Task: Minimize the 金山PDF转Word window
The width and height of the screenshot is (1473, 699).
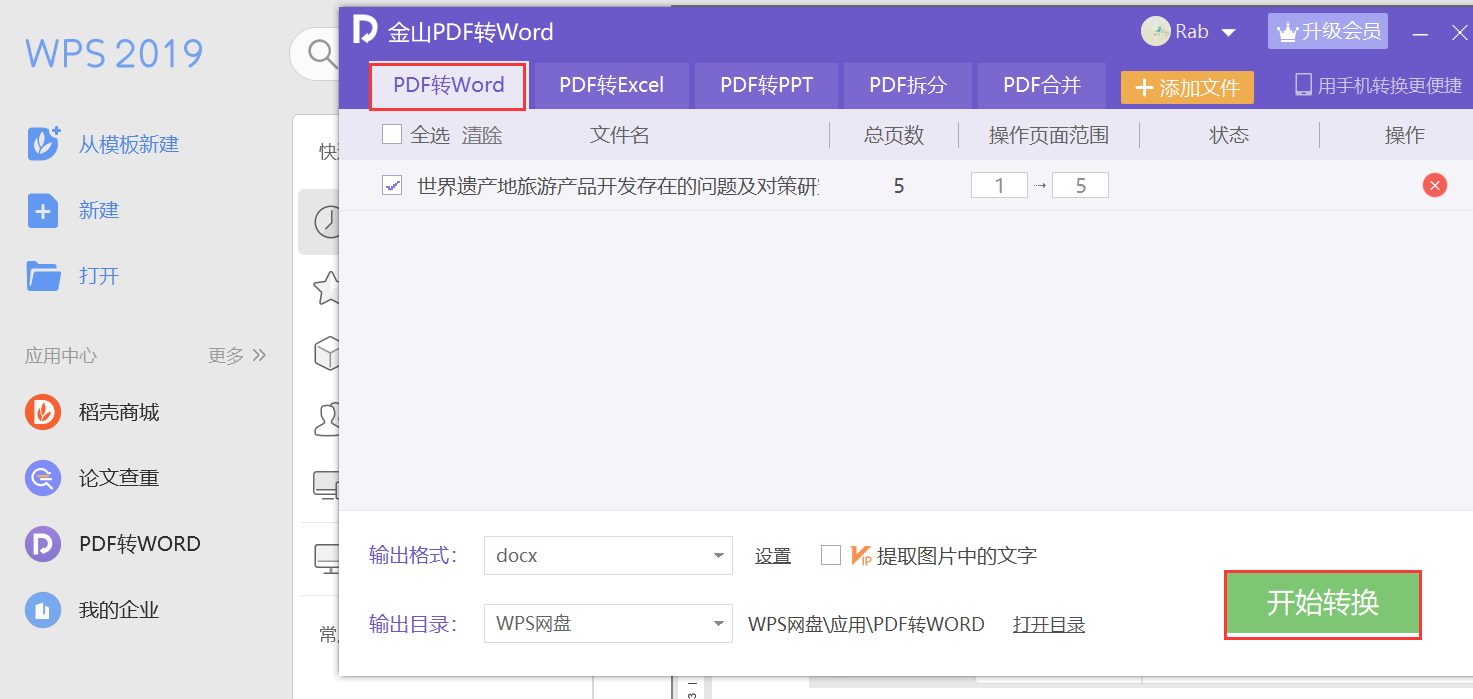Action: (1420, 33)
